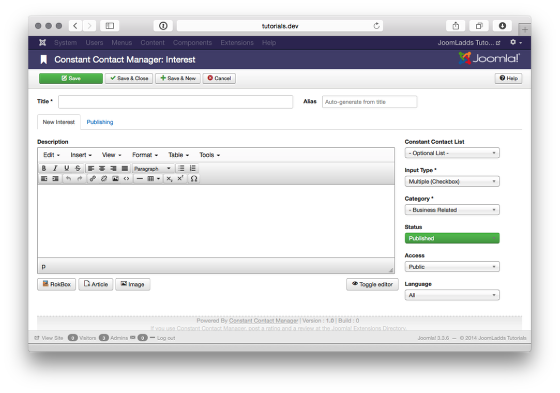This screenshot has width=560, height=393.
Task: Click the Joomla icon in the admin menu
Action: point(42,43)
